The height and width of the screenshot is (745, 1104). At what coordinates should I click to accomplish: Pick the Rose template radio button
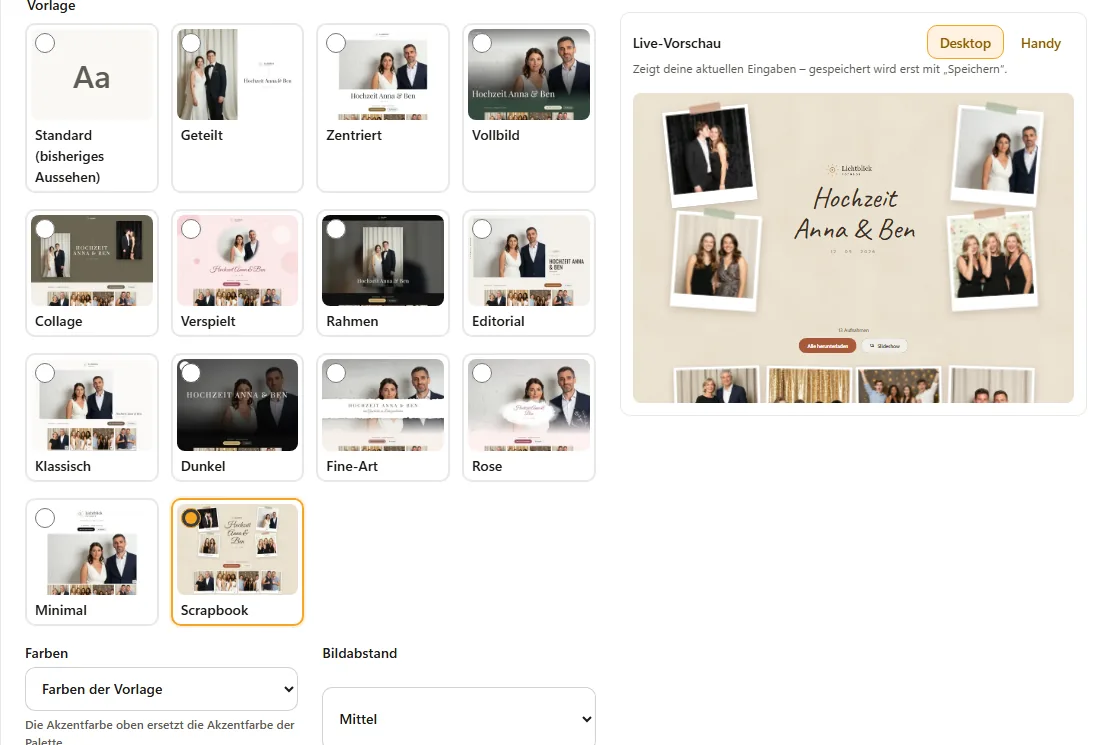[482, 373]
